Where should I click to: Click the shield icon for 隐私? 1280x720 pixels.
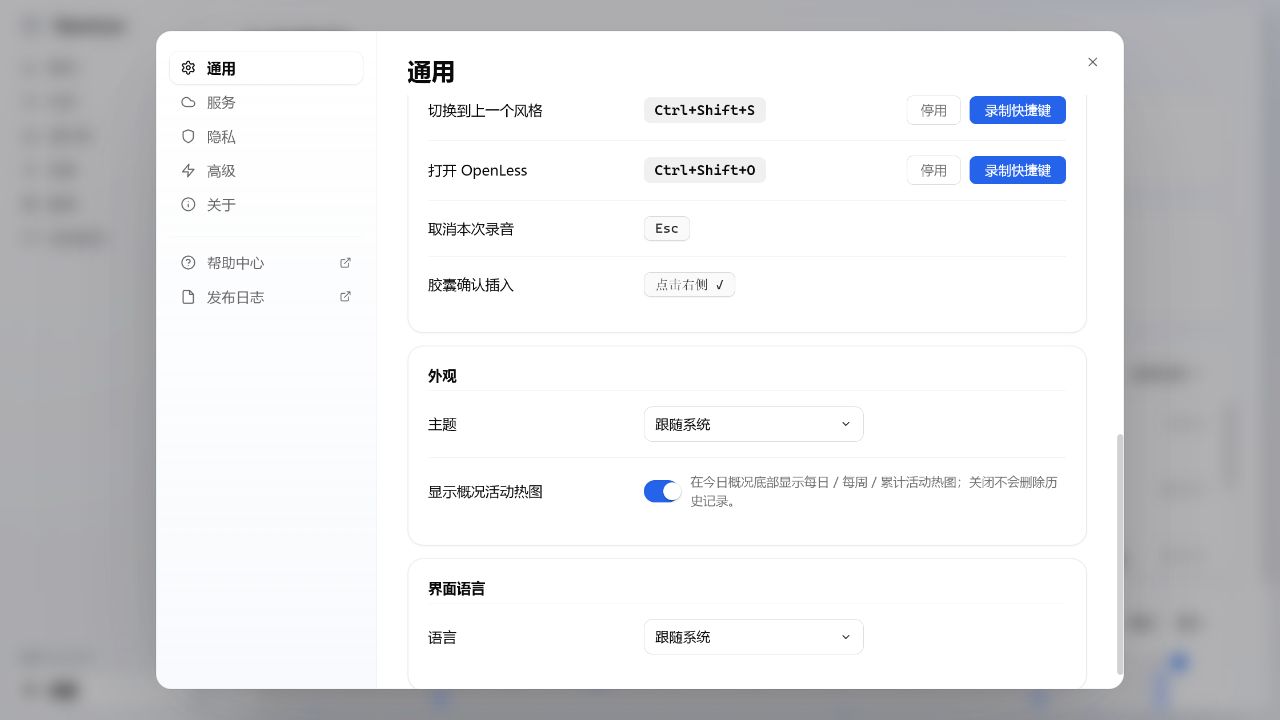pyautogui.click(x=188, y=137)
